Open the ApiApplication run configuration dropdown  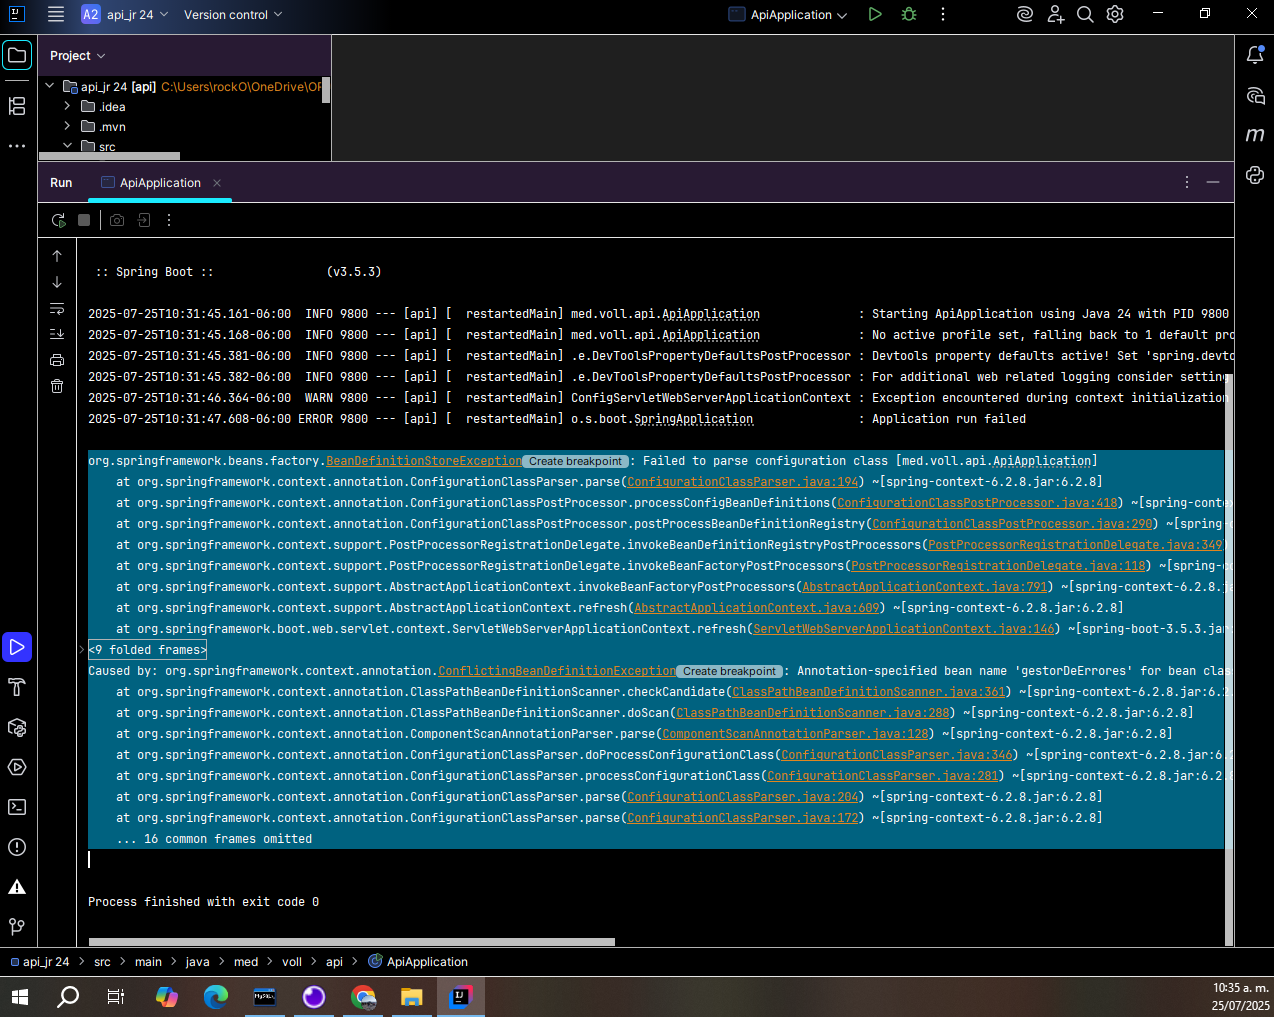pos(788,14)
